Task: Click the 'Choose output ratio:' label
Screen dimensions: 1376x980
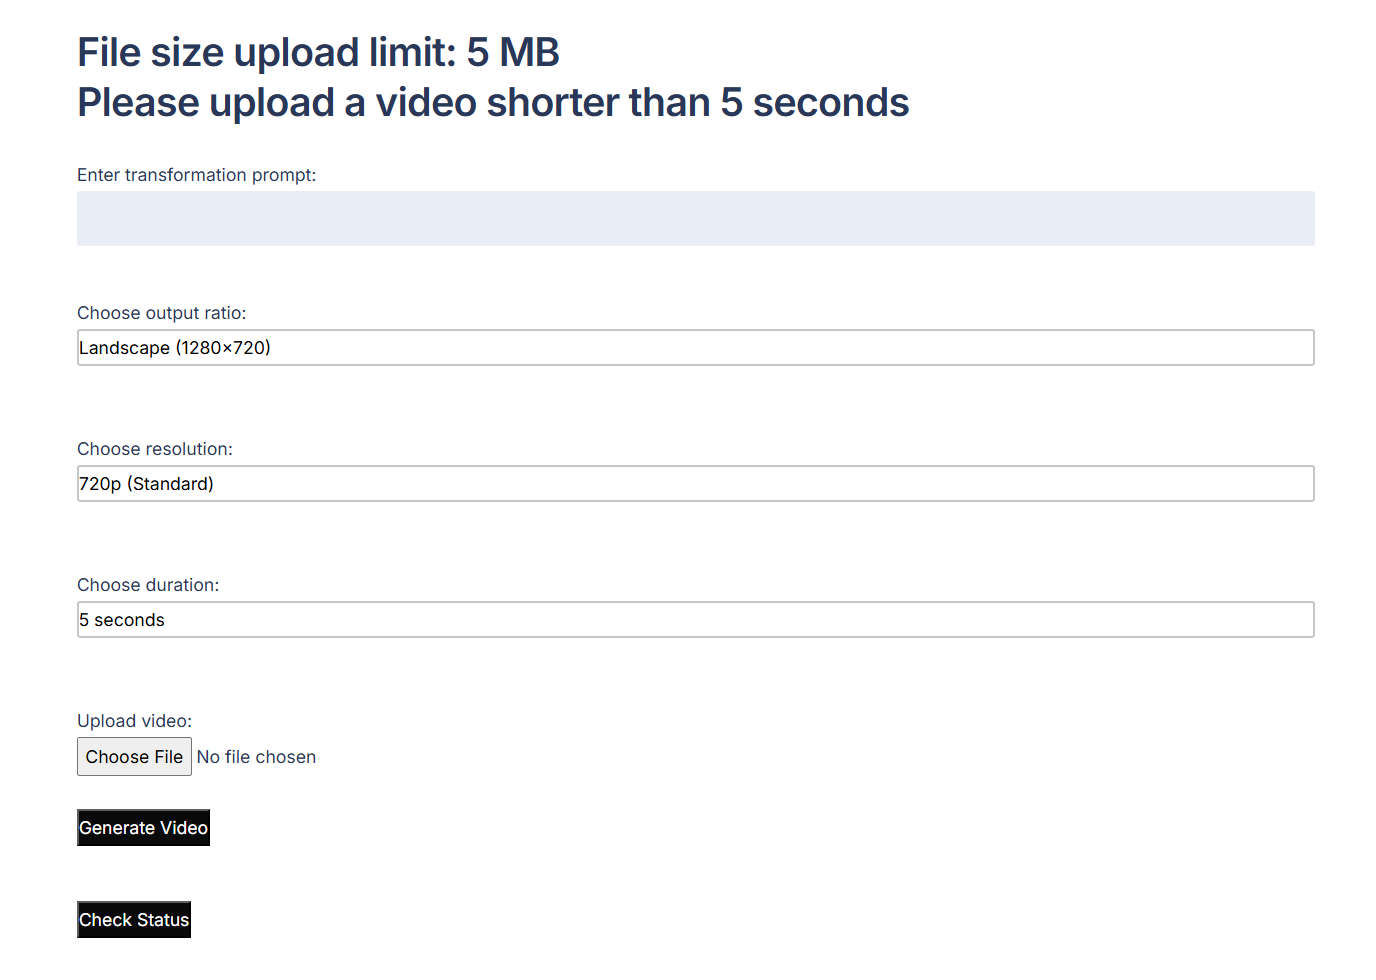Action: [161, 313]
